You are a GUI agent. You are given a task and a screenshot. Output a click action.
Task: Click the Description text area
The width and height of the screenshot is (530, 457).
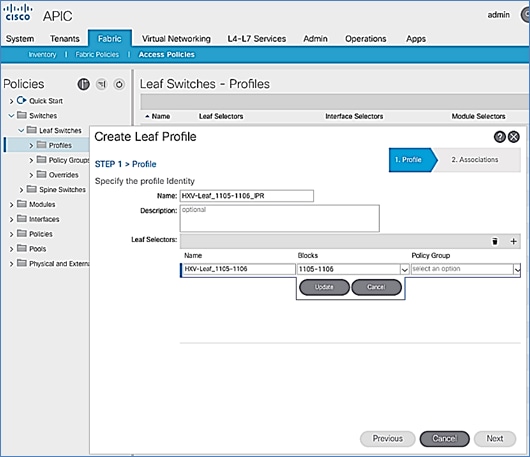point(280,218)
